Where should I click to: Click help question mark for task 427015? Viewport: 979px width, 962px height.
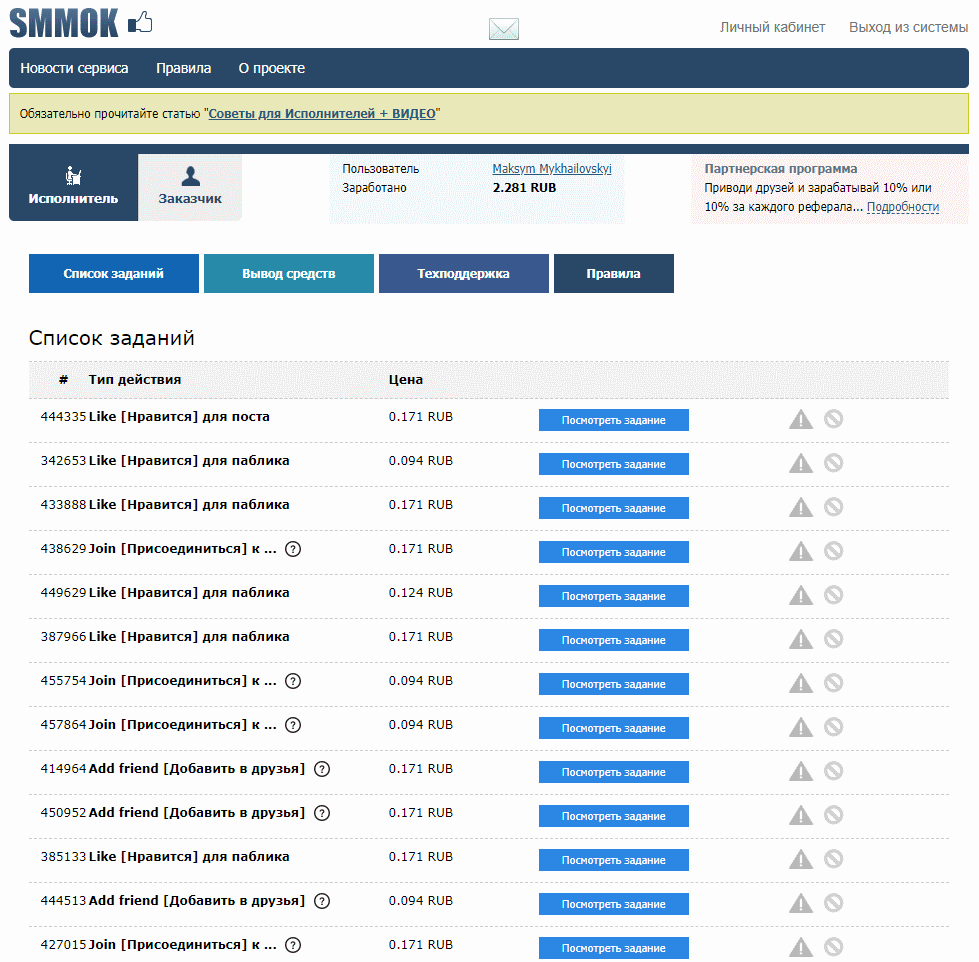pos(293,945)
